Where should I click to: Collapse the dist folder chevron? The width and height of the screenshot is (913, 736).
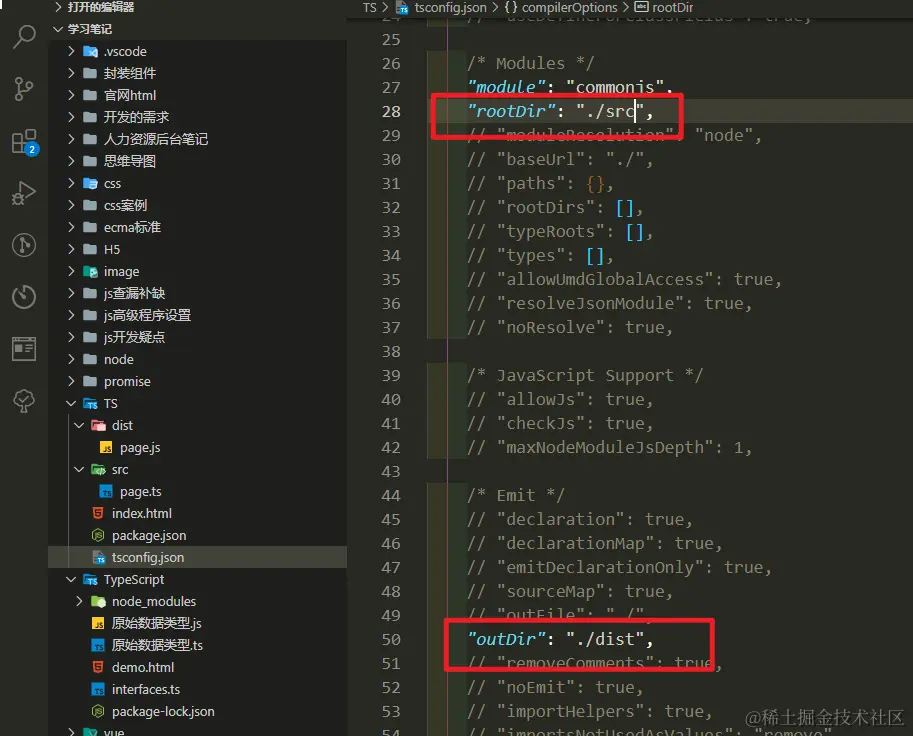coord(79,426)
